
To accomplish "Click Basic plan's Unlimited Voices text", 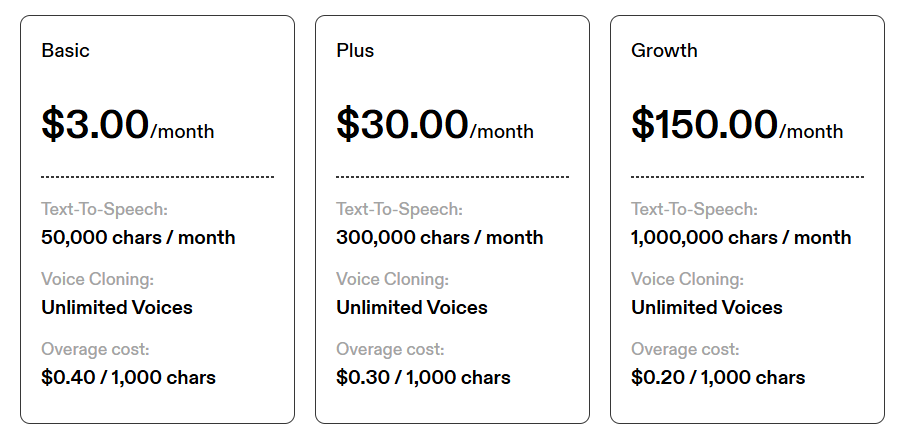I will pyautogui.click(x=116, y=307).
